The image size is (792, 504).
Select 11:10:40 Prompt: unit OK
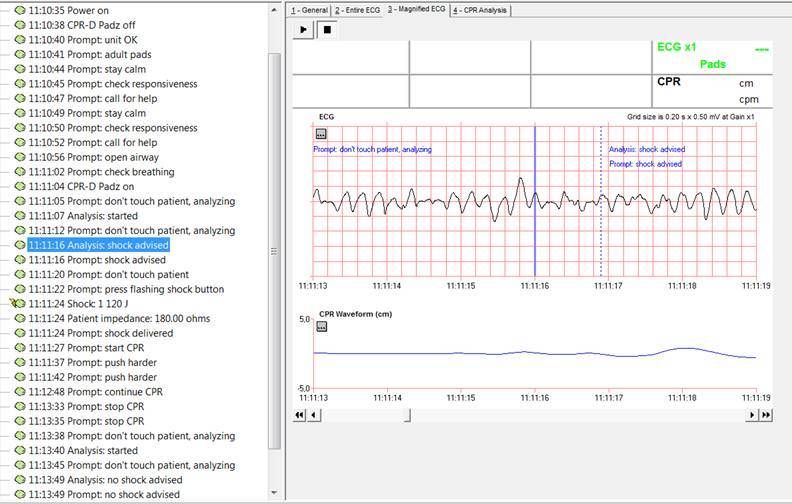coord(83,39)
